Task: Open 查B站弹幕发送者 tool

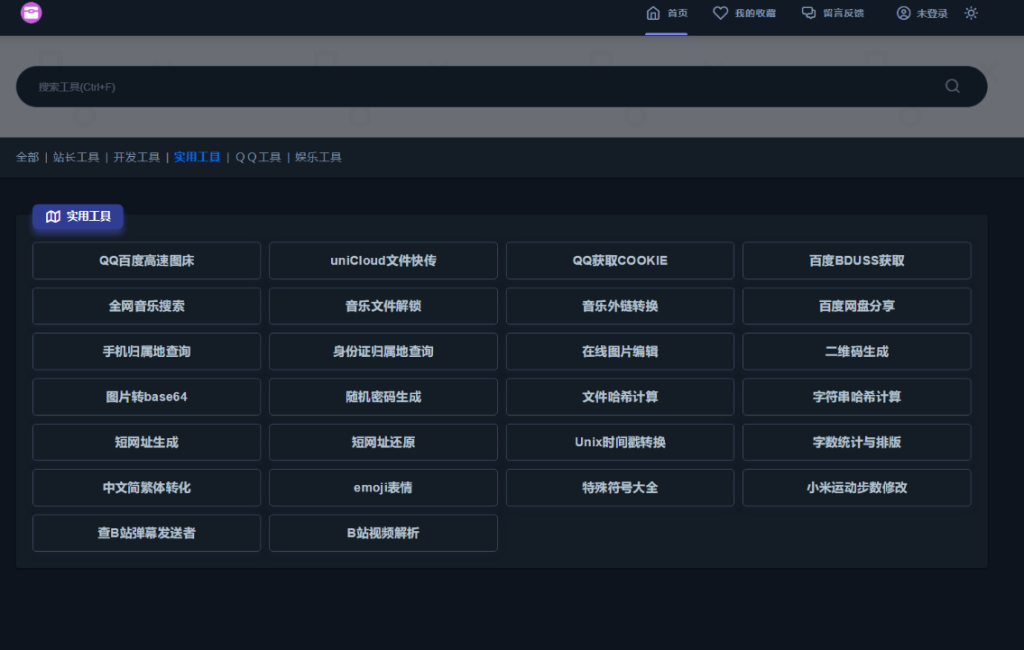Action: tap(146, 533)
